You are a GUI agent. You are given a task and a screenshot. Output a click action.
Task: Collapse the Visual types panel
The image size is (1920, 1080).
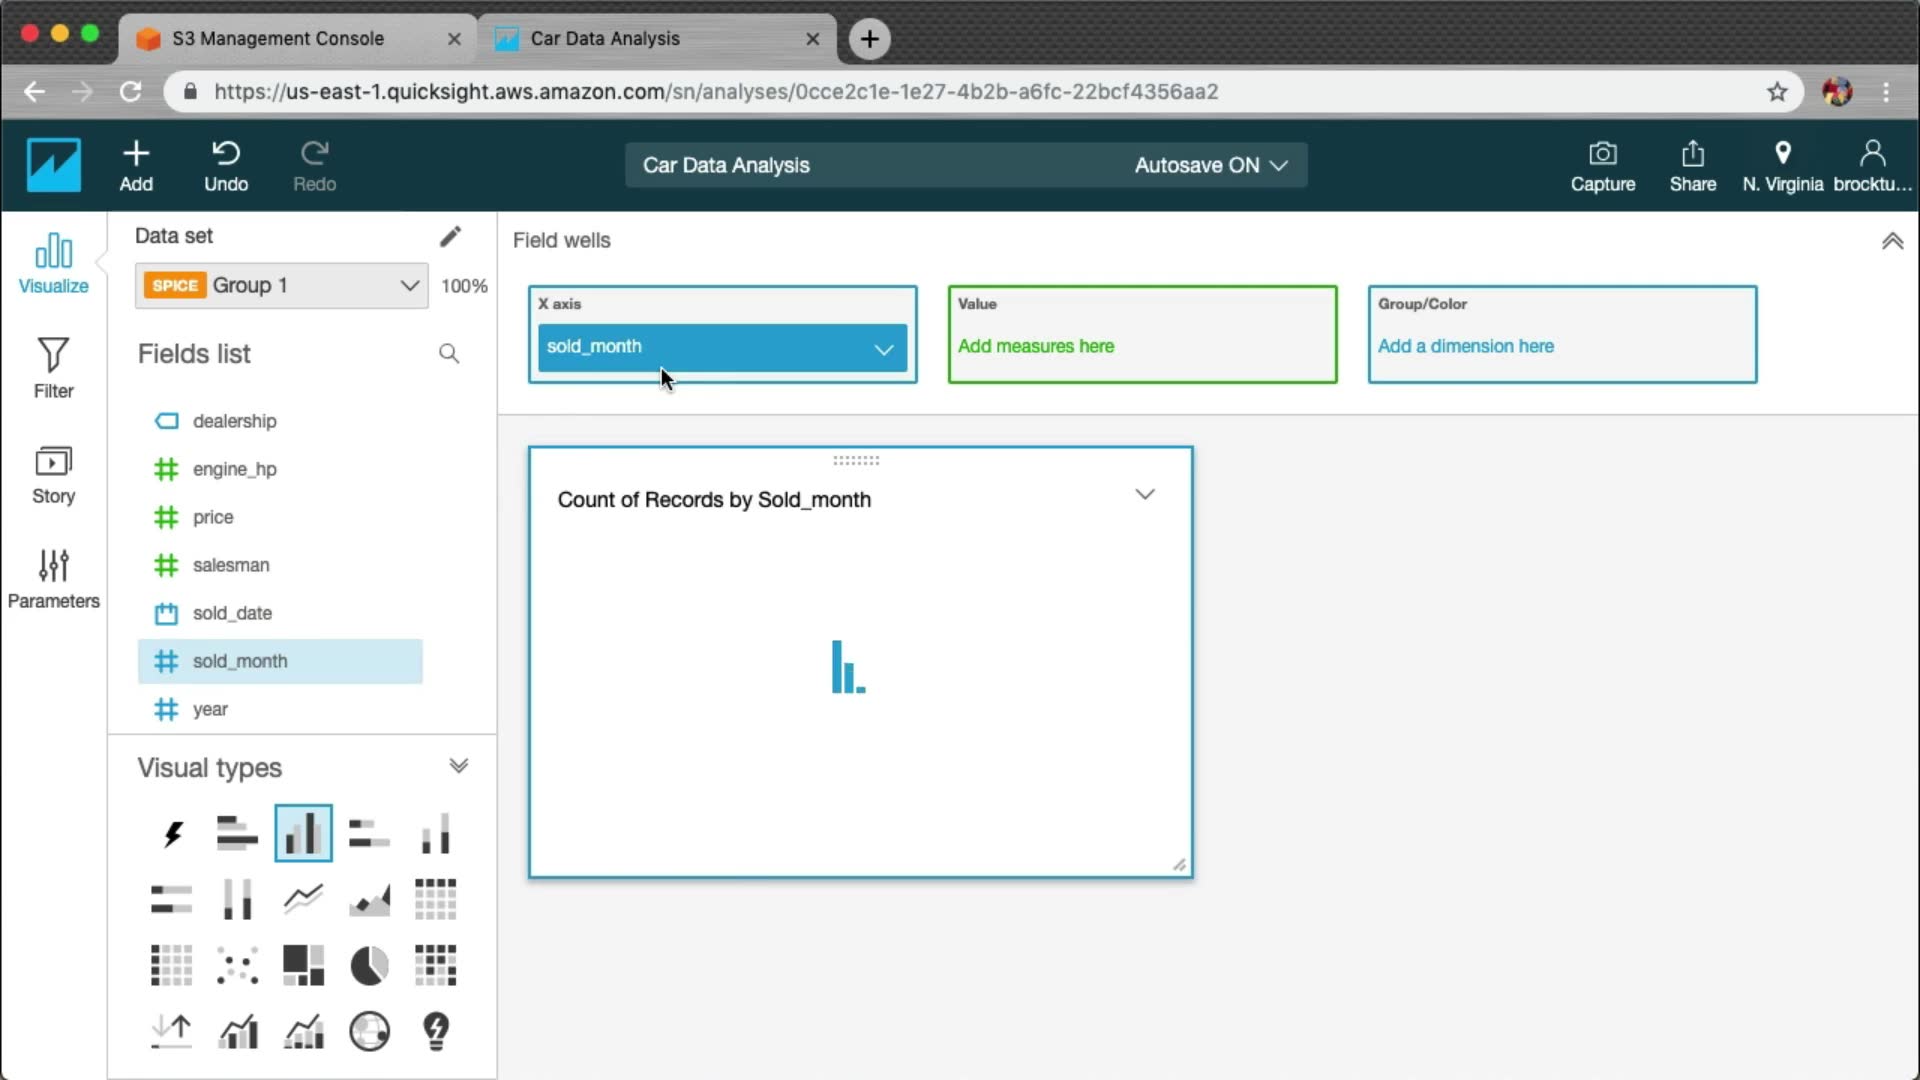tap(458, 767)
